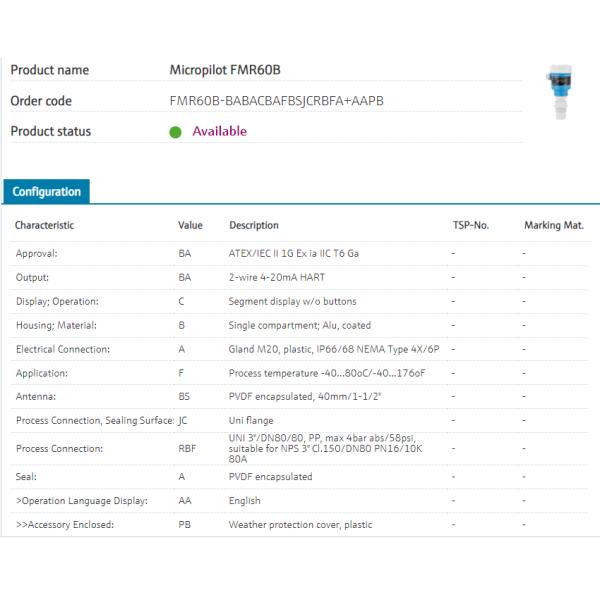
Task: Click the Description column header
Action: coord(254,226)
